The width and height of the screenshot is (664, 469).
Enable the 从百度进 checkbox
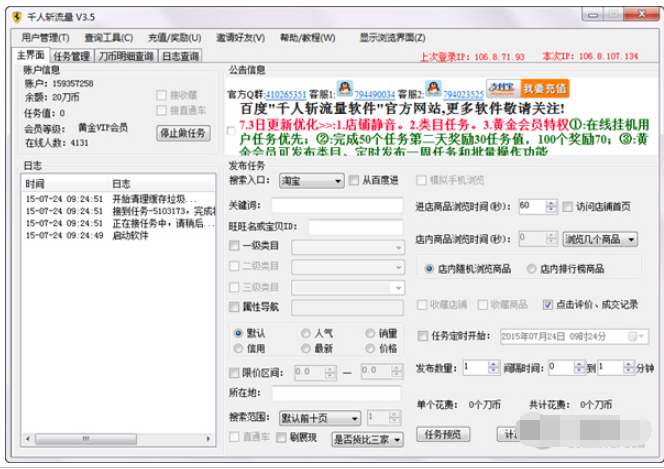339,181
